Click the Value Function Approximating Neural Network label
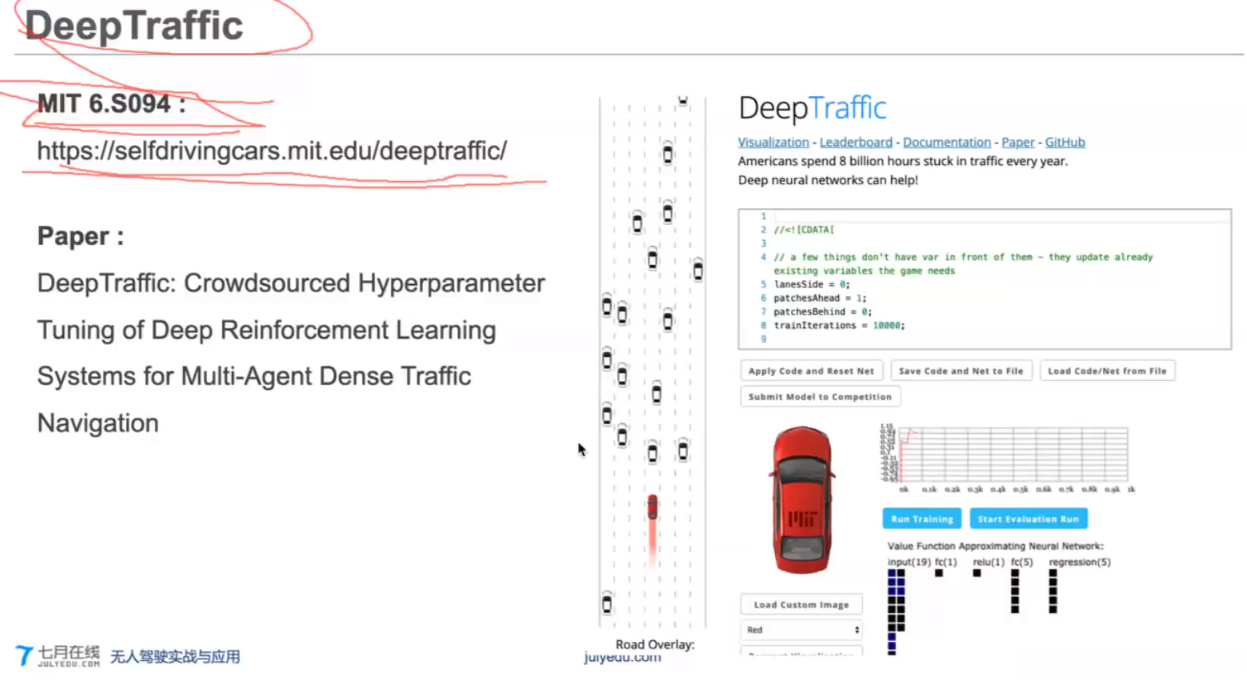The image size is (1247, 684). pyautogui.click(x=995, y=546)
